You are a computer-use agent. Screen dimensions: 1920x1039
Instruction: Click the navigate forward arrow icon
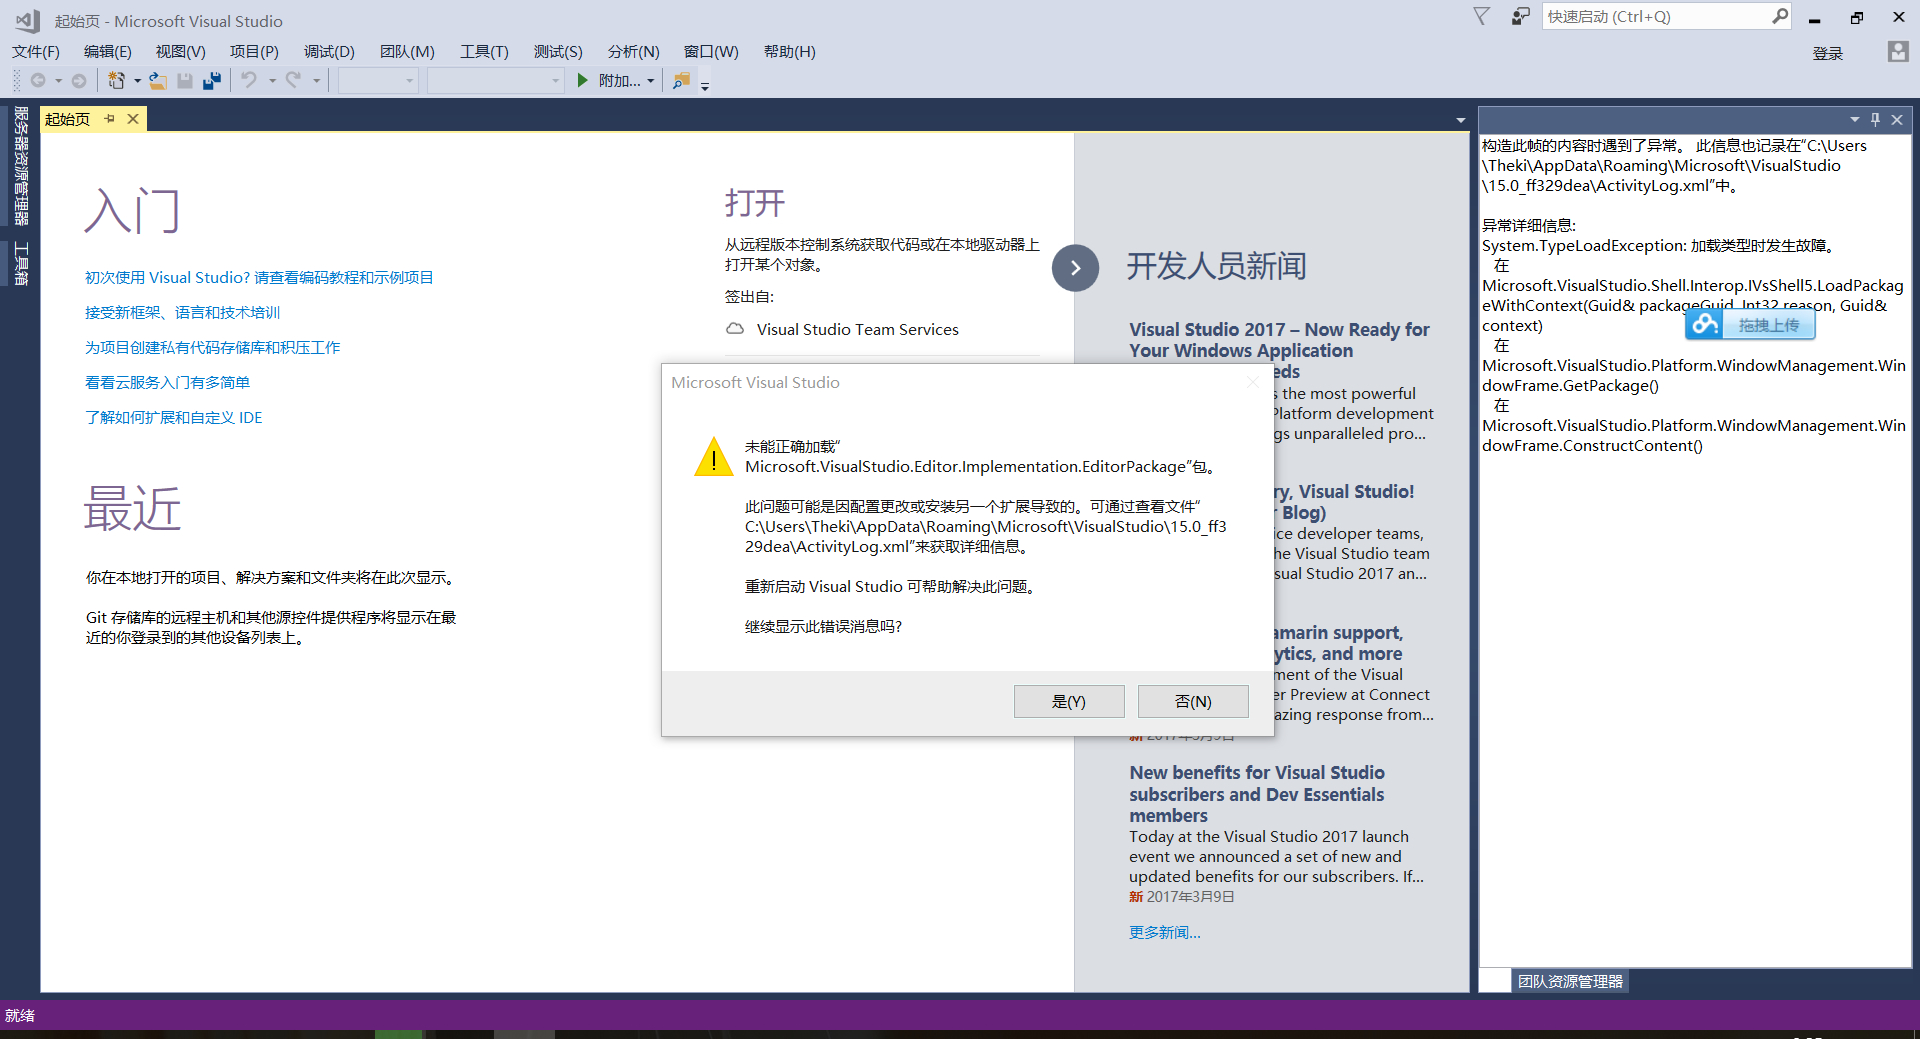79,81
